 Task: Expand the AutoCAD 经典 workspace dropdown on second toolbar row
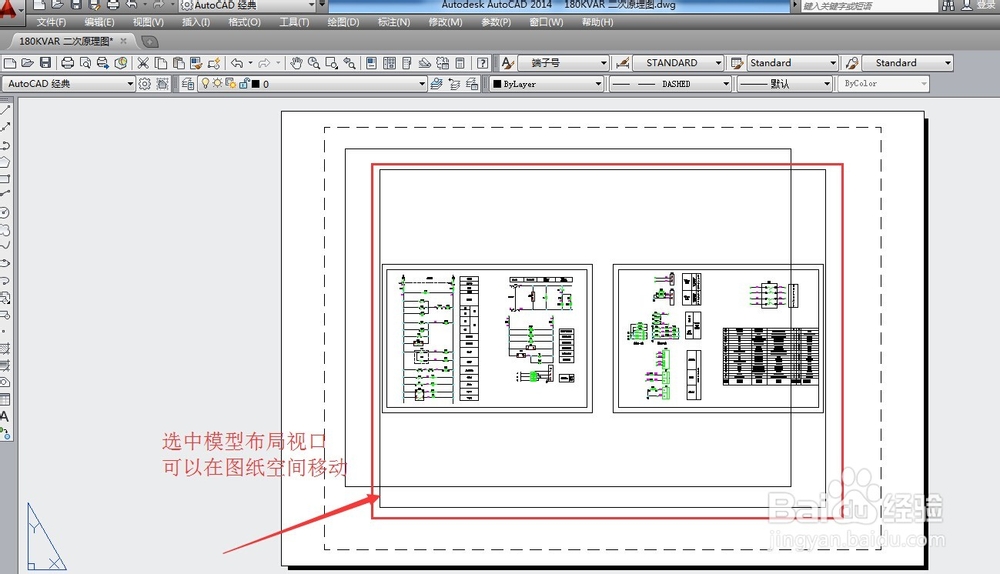[x=68, y=84]
